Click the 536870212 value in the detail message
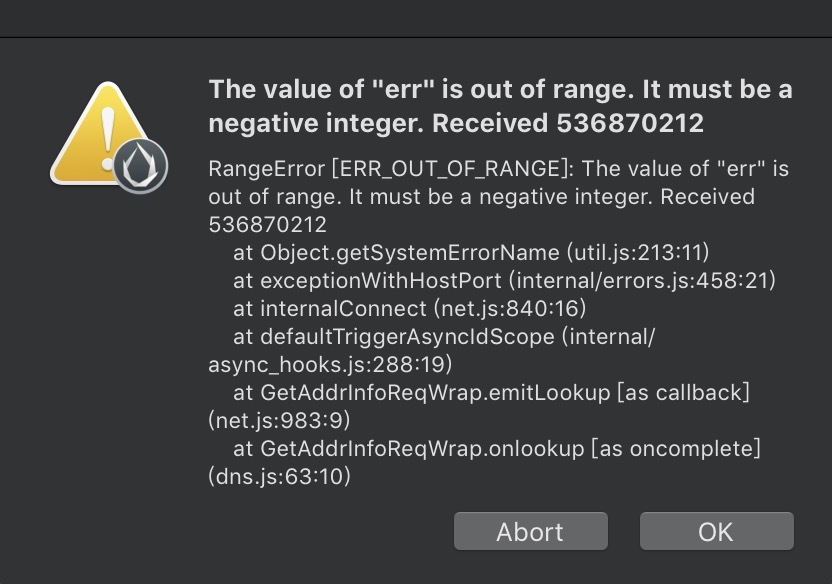The image size is (832, 584). click(x=268, y=224)
